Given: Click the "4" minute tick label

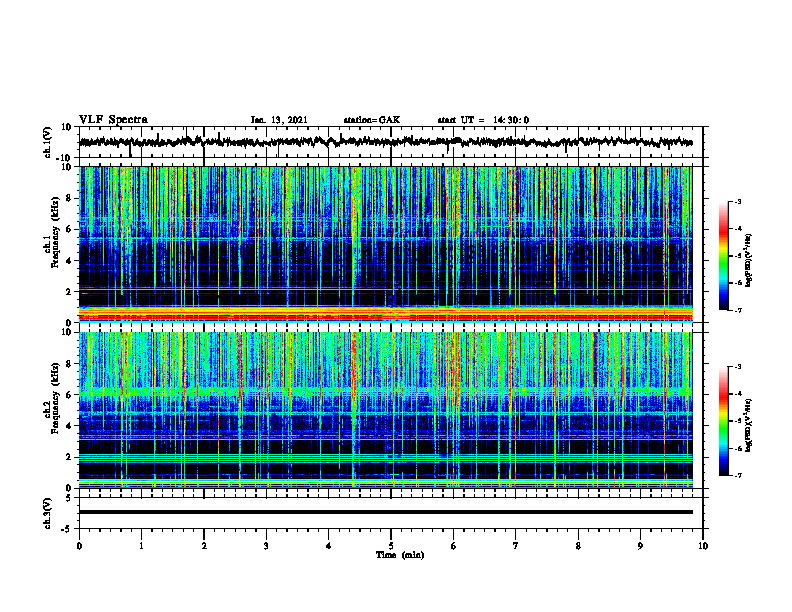Looking at the screenshot, I should pos(329,546).
